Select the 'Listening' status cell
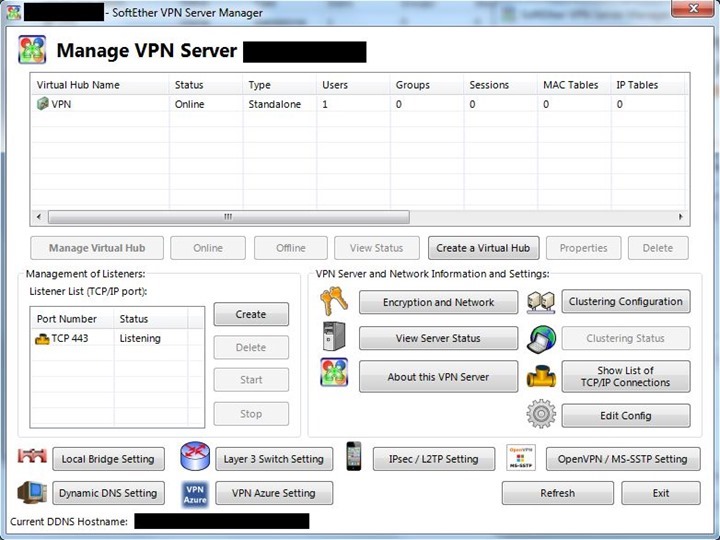Screen dimensions: 720x540 [140, 338]
